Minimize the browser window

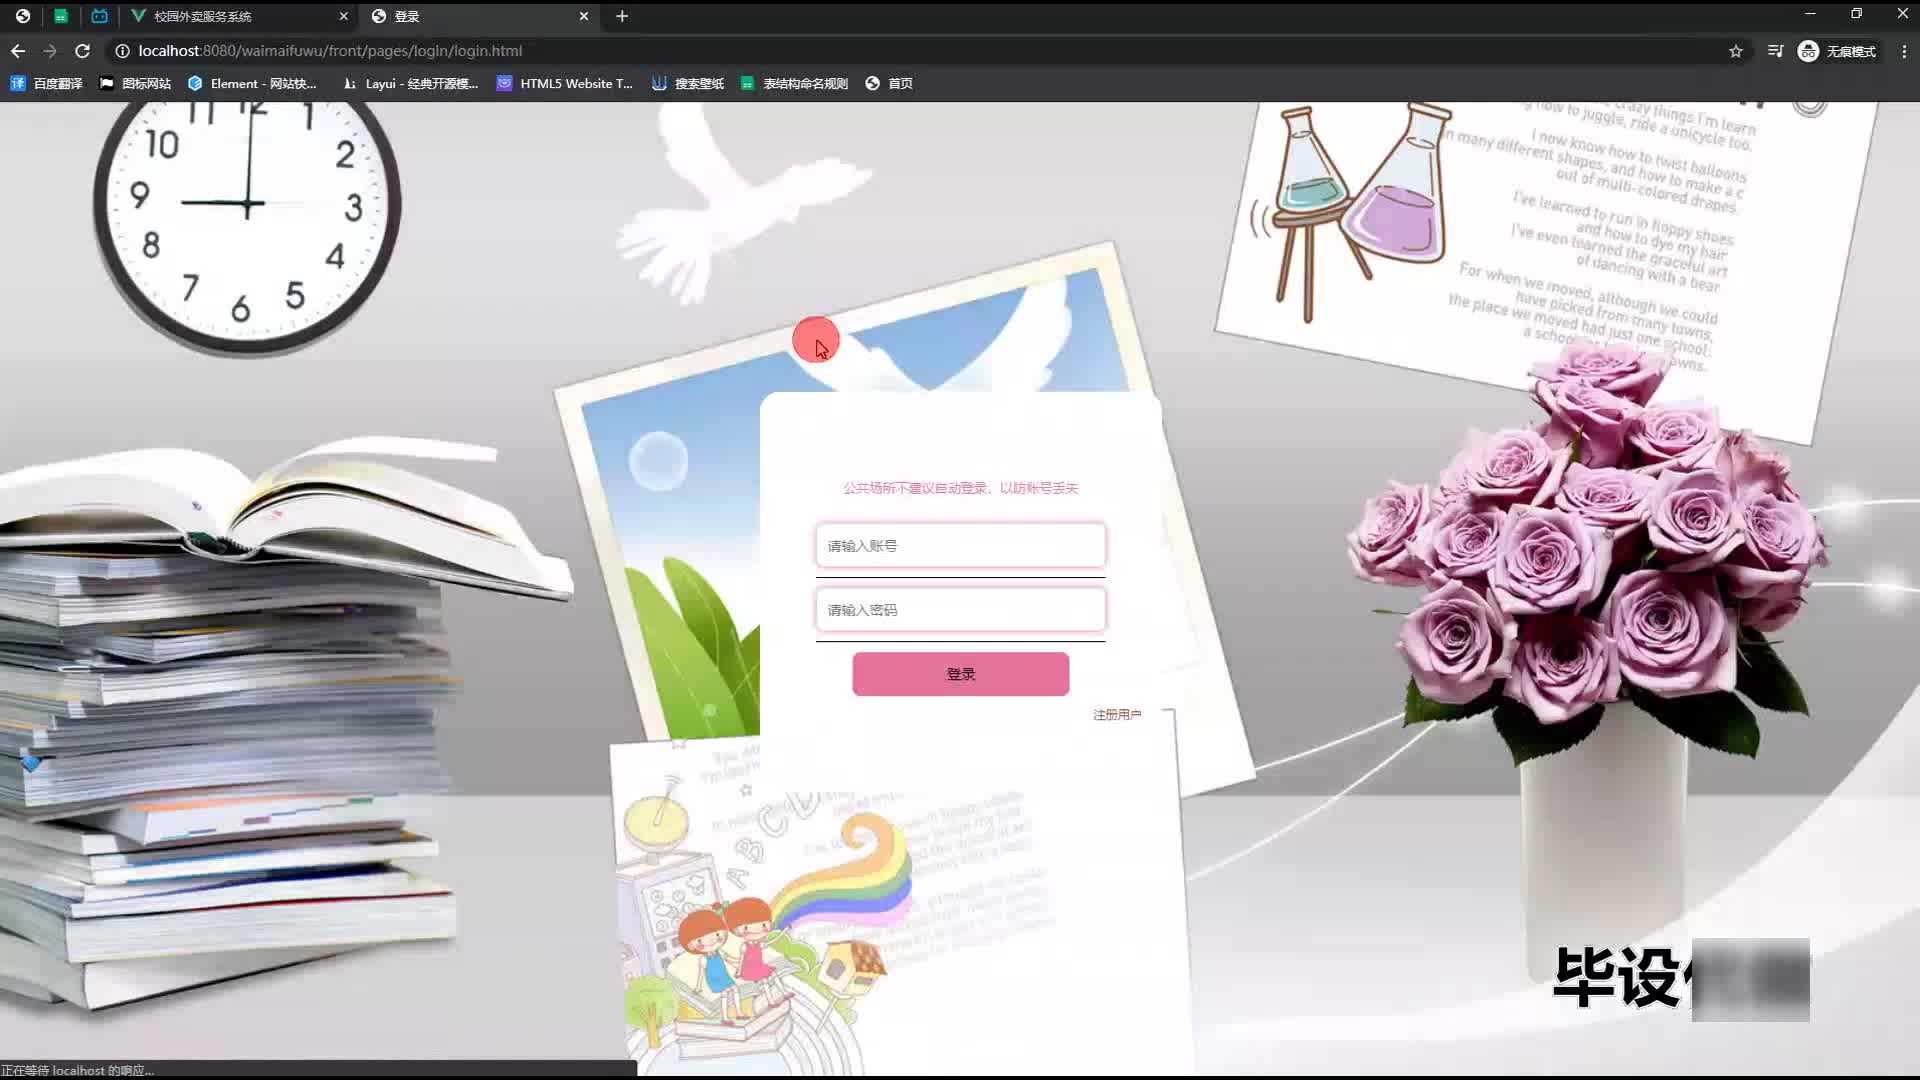click(1810, 14)
